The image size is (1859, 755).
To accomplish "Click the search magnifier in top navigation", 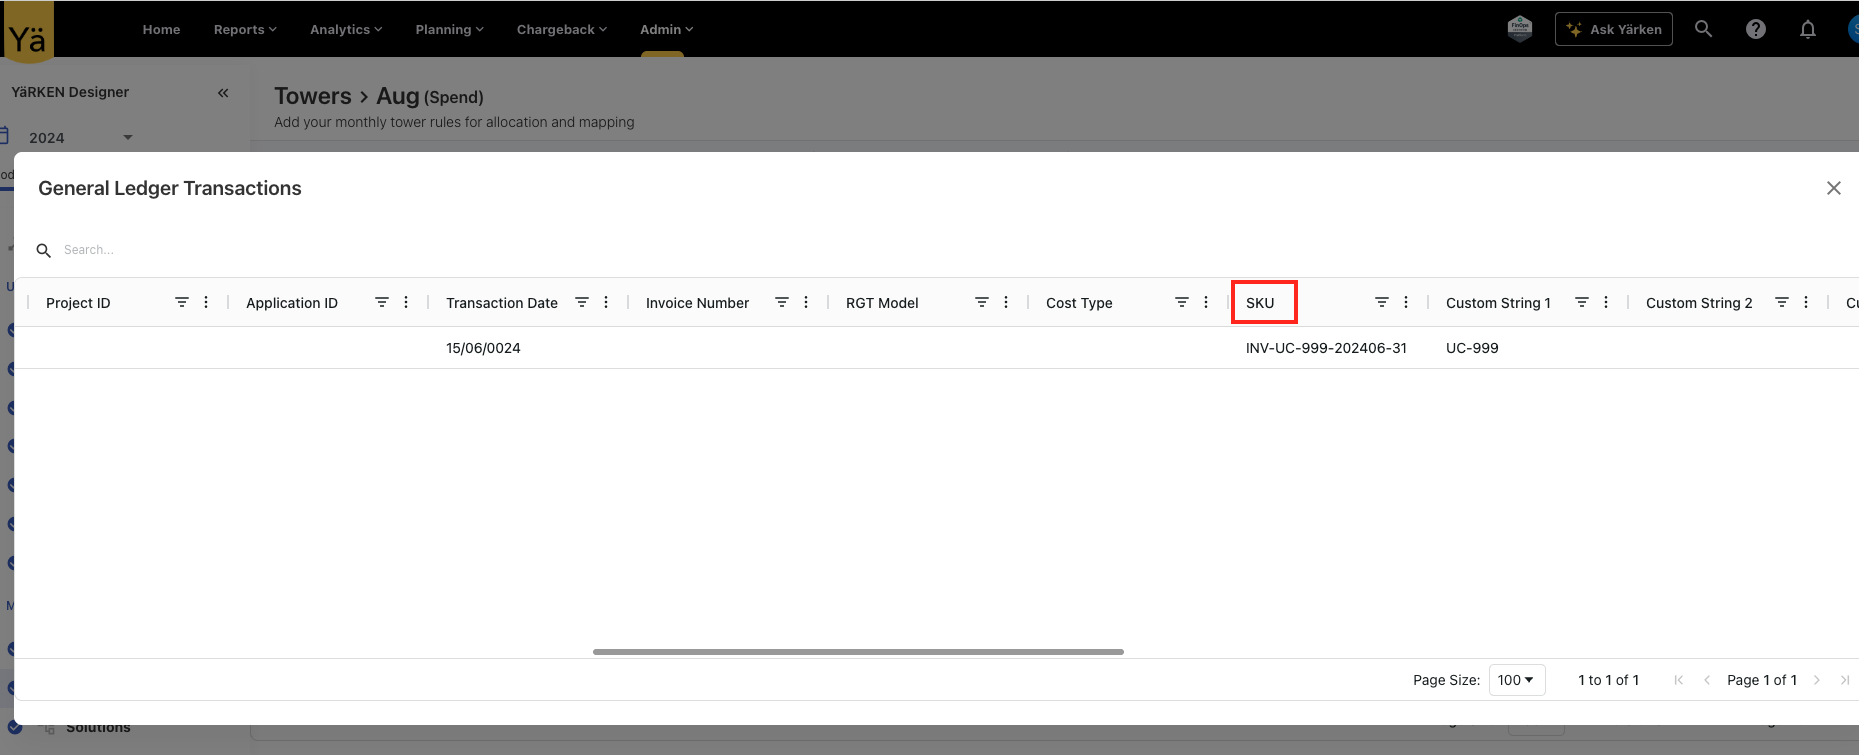I will tap(1703, 29).
